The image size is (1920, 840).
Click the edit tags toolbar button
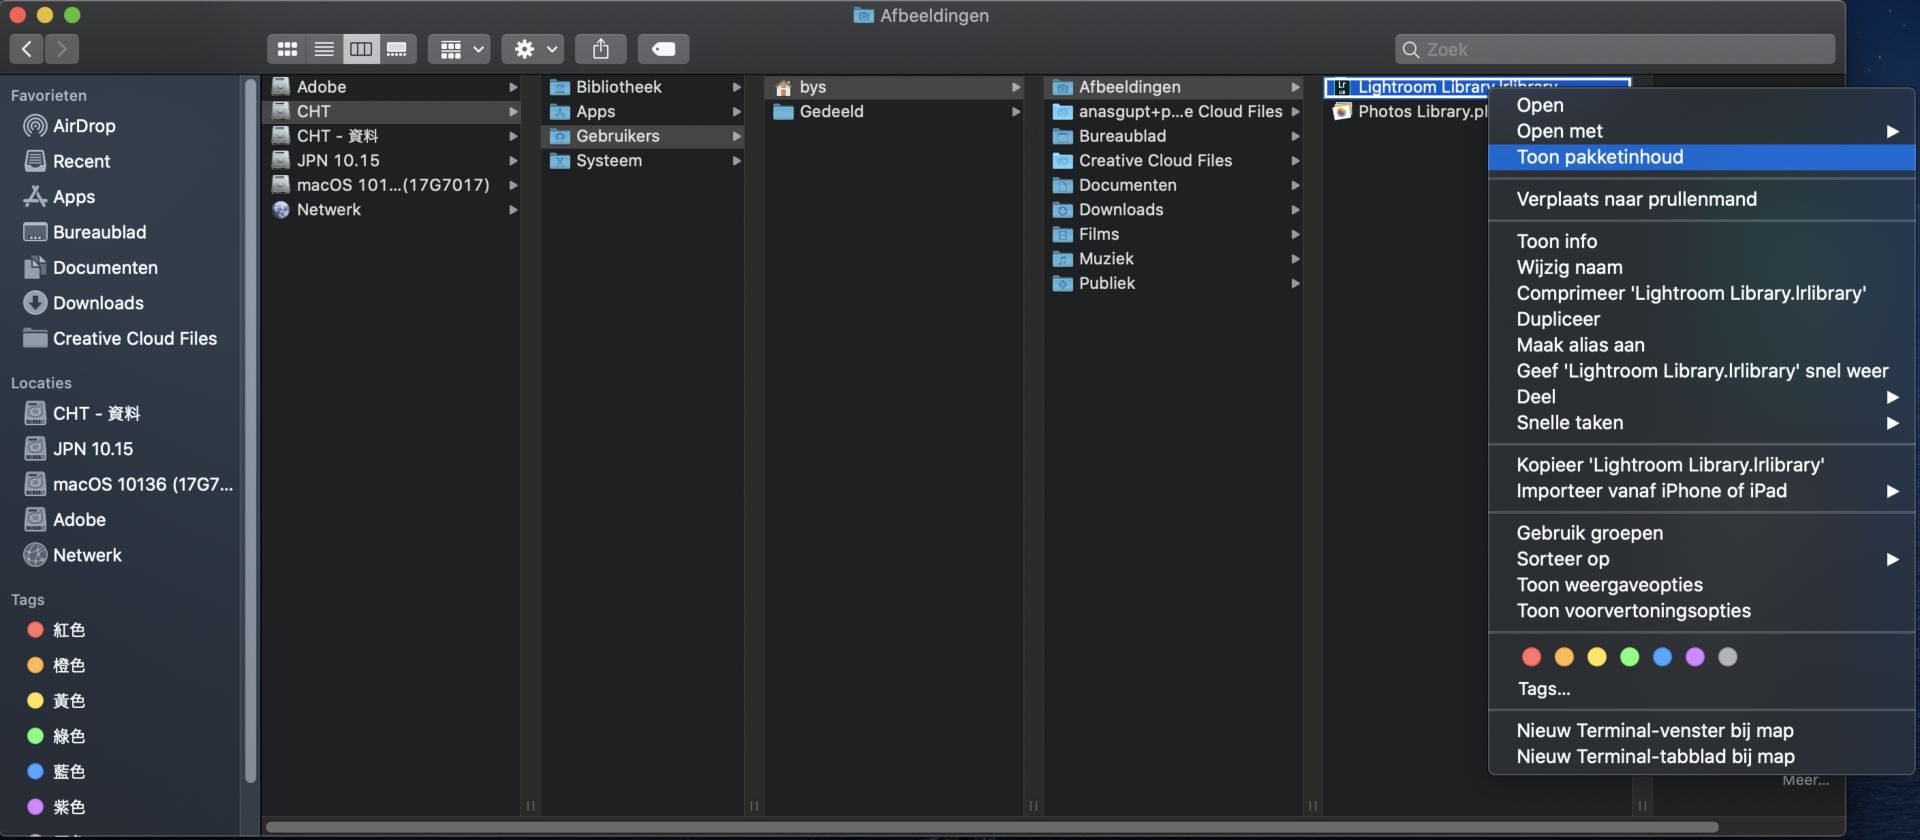coord(663,48)
